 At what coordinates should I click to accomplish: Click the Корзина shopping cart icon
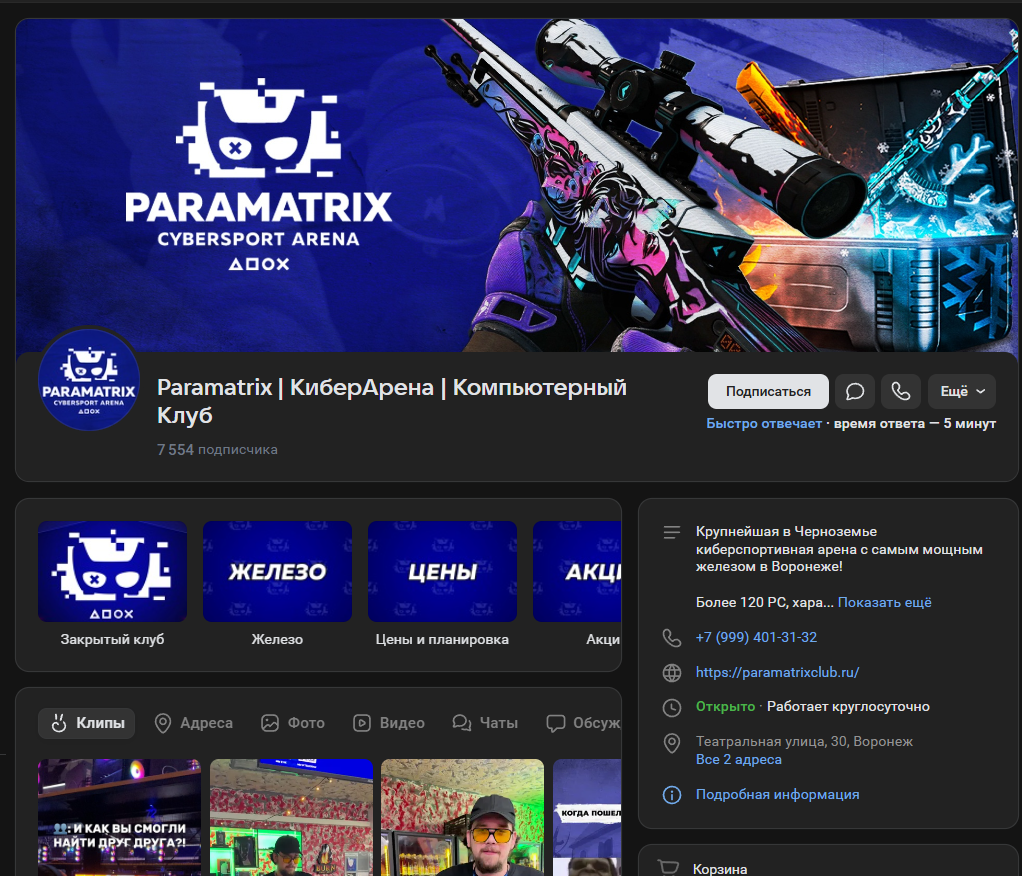click(x=669, y=868)
